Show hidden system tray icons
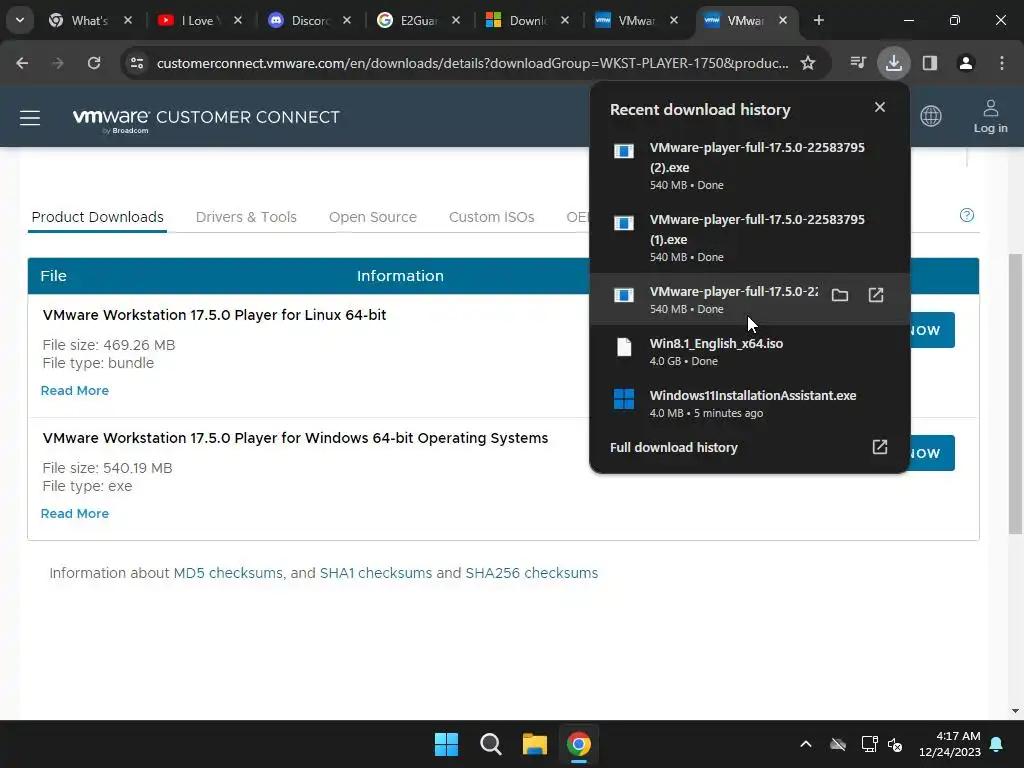Image resolution: width=1024 pixels, height=768 pixels. click(x=806, y=744)
